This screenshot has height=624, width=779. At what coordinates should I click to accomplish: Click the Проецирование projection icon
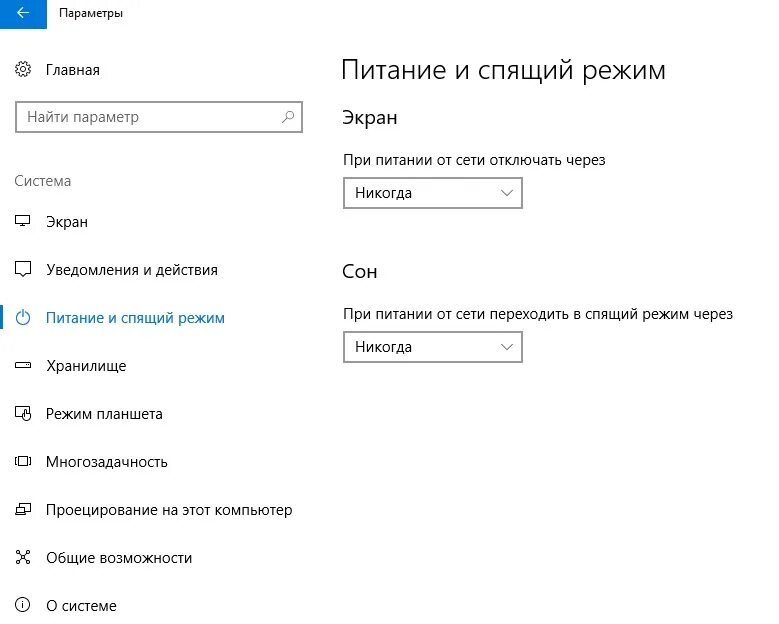(23, 510)
